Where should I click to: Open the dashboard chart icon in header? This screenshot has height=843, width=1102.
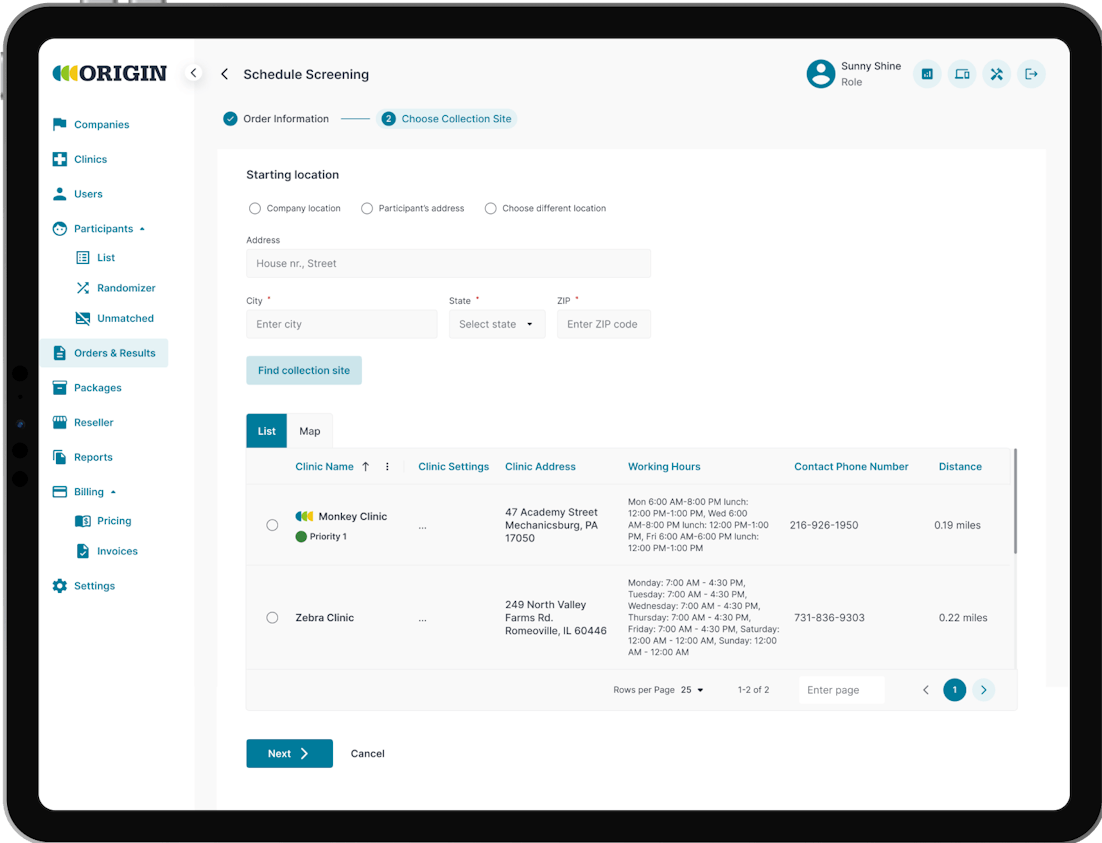[927, 74]
